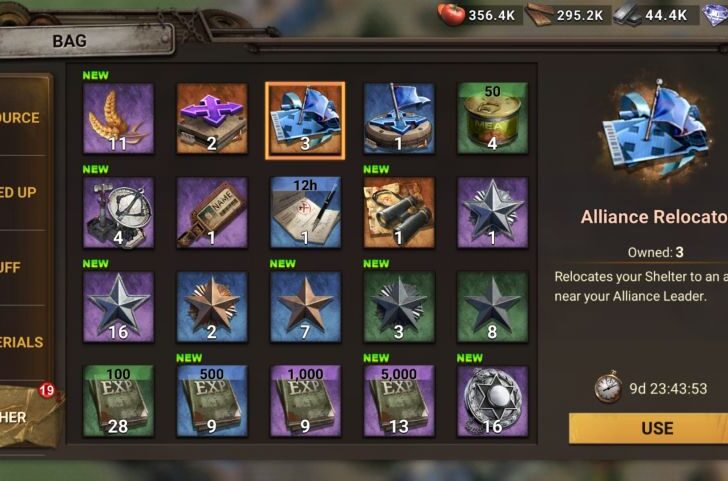Select the bronze star with count 7
The width and height of the screenshot is (728, 481).
coord(306,307)
